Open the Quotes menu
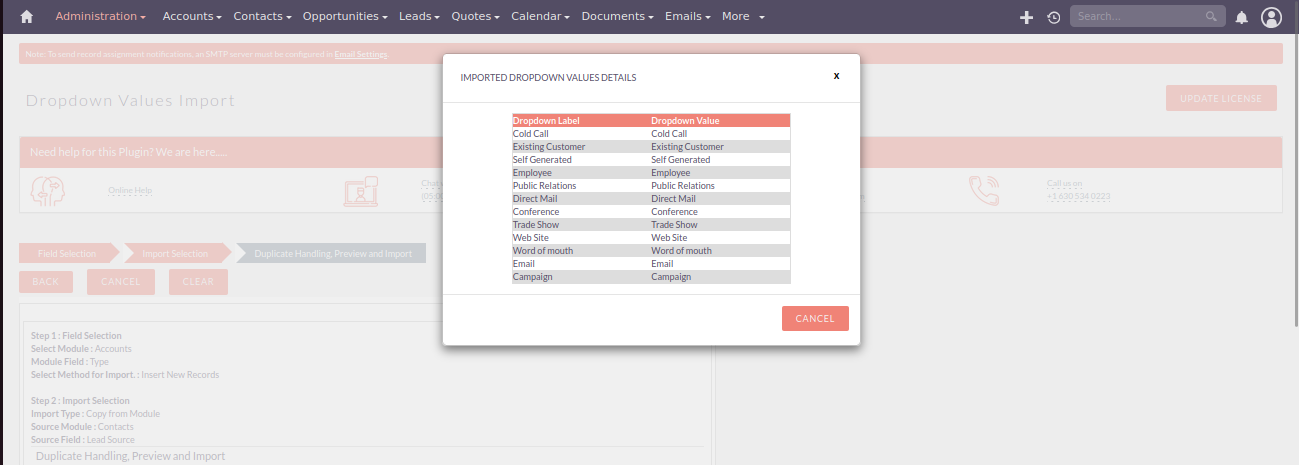Viewport: 1299px width, 465px height. [x=476, y=17]
